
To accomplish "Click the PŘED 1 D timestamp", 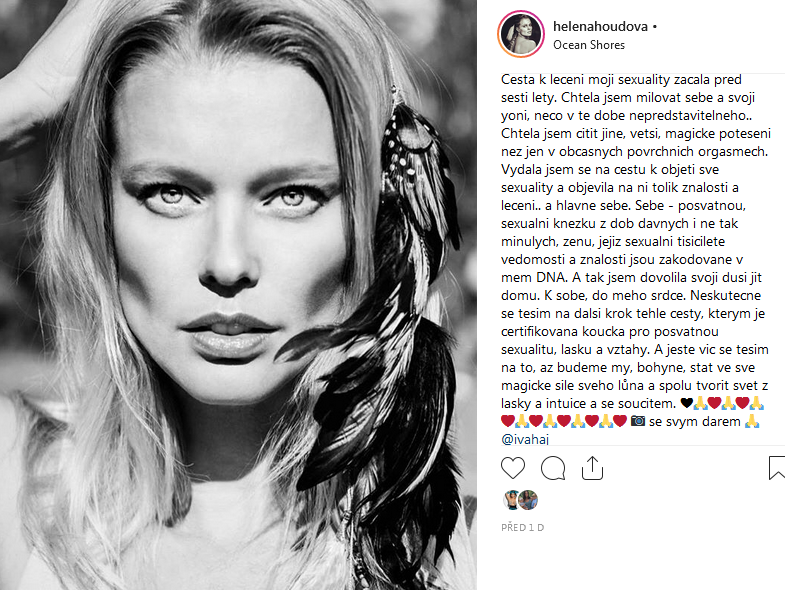I will tap(523, 527).
